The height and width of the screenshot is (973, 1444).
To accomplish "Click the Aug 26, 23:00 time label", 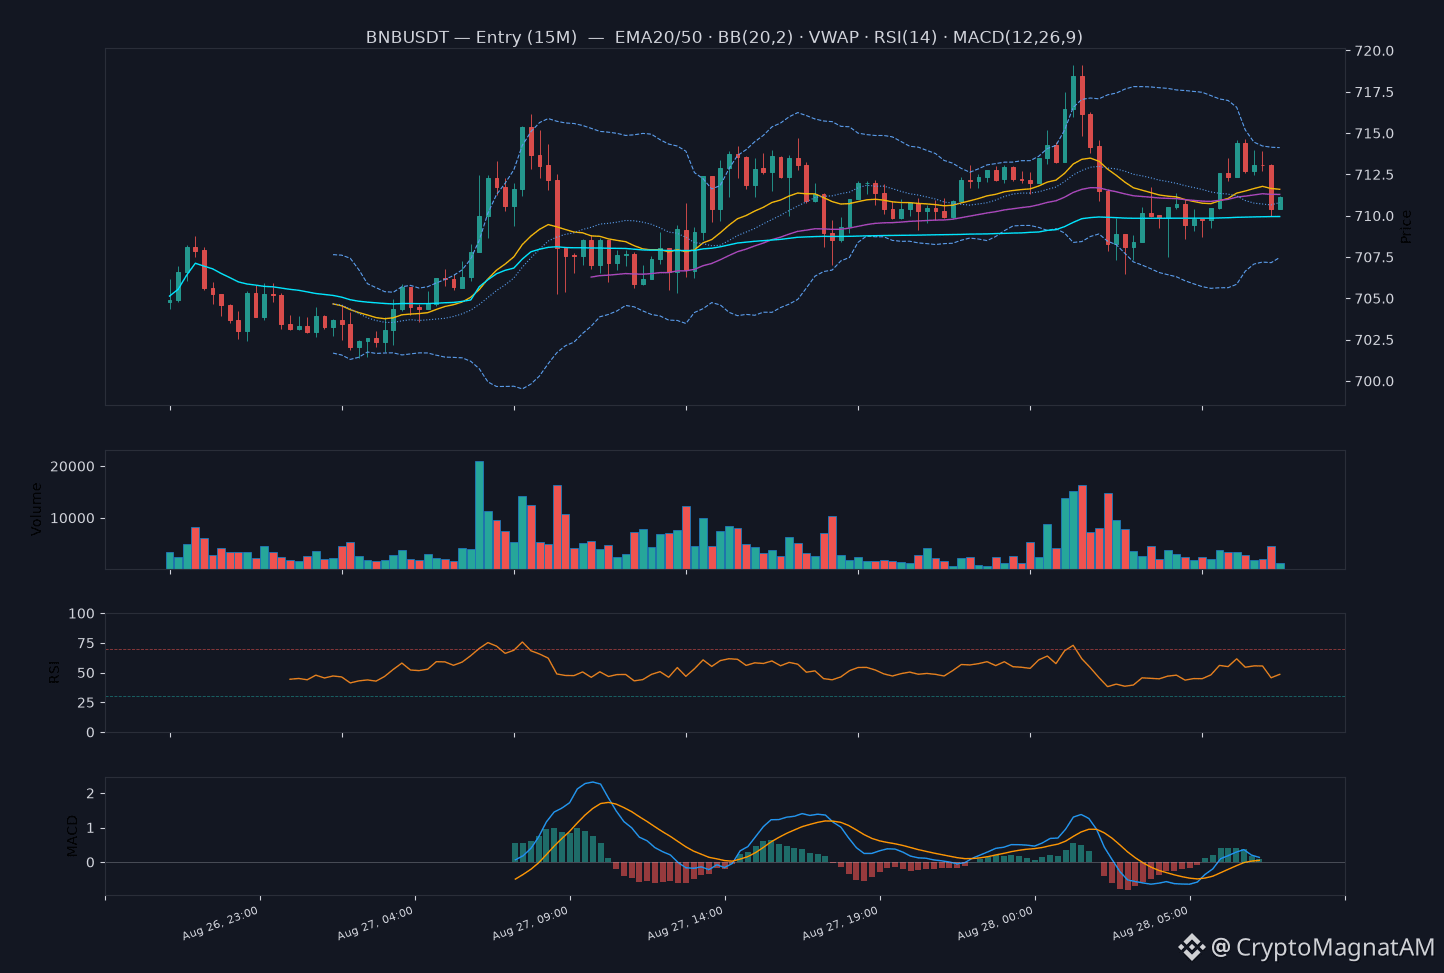I will (220, 923).
